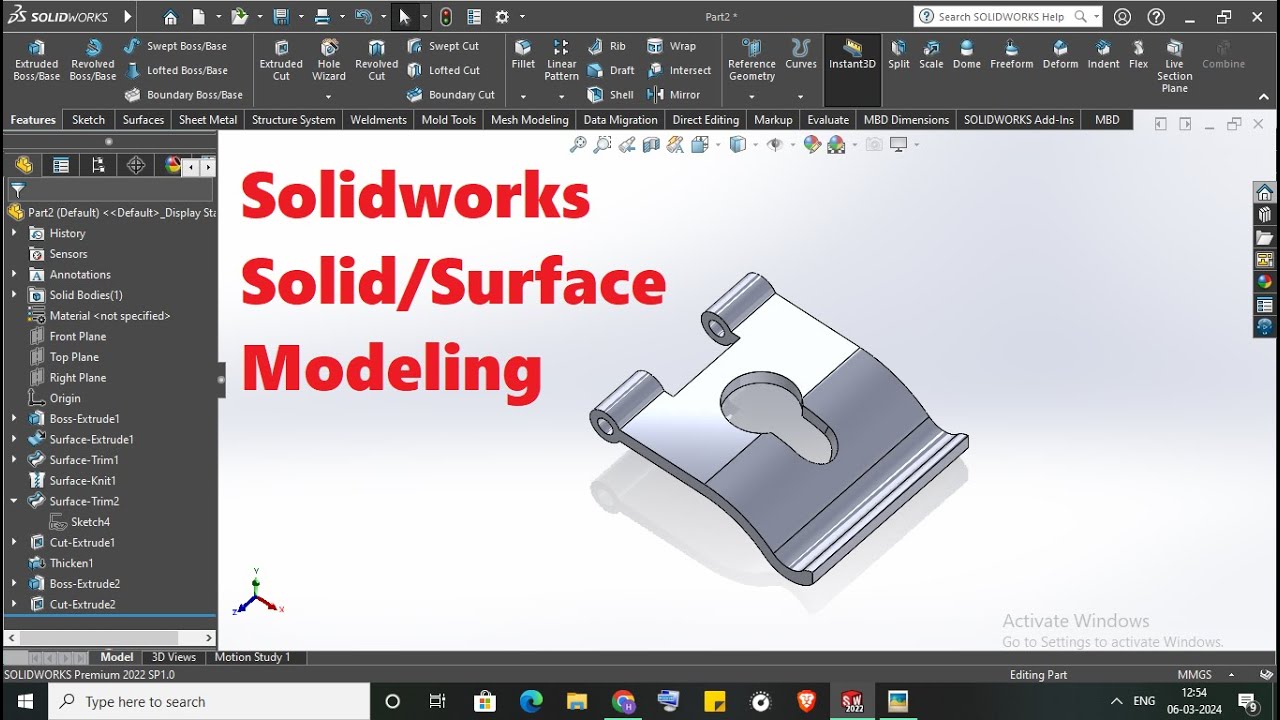Click the Intersect feature
This screenshot has height=720, width=1280.
pos(680,70)
